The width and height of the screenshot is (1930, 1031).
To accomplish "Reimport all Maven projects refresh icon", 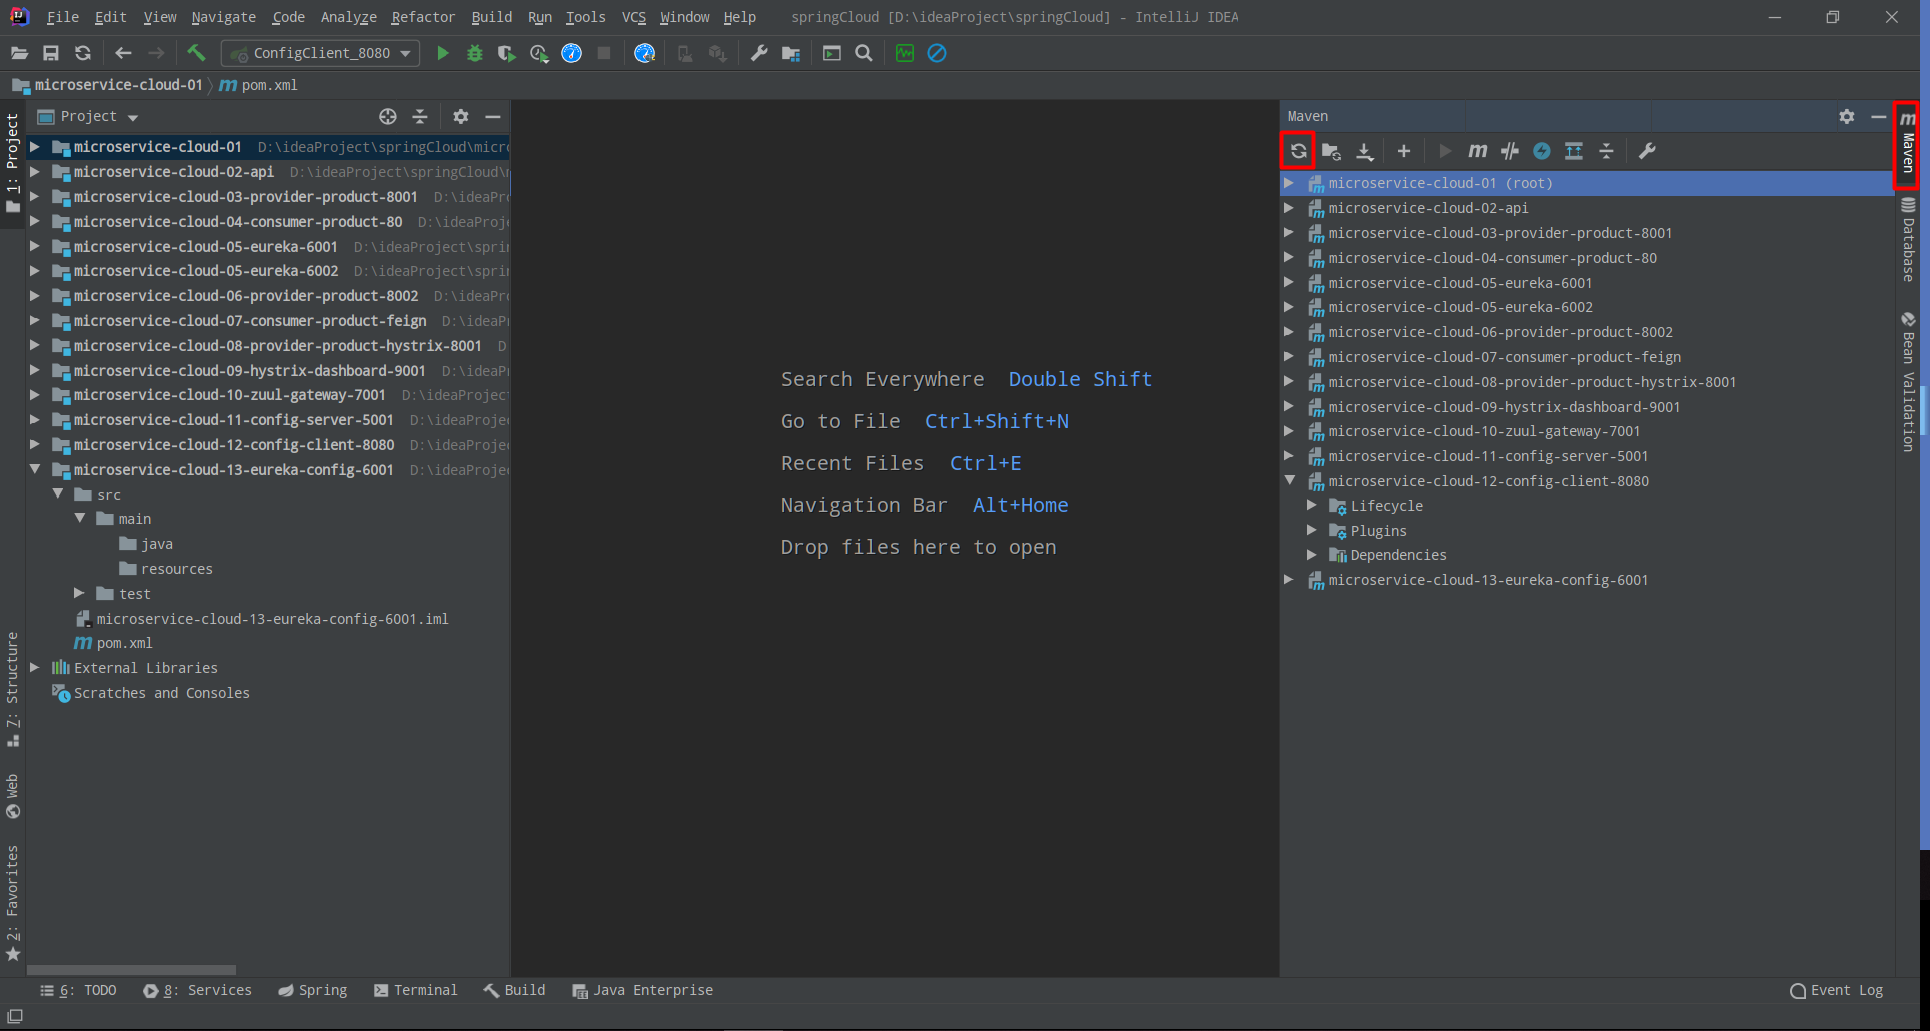I will (1298, 151).
